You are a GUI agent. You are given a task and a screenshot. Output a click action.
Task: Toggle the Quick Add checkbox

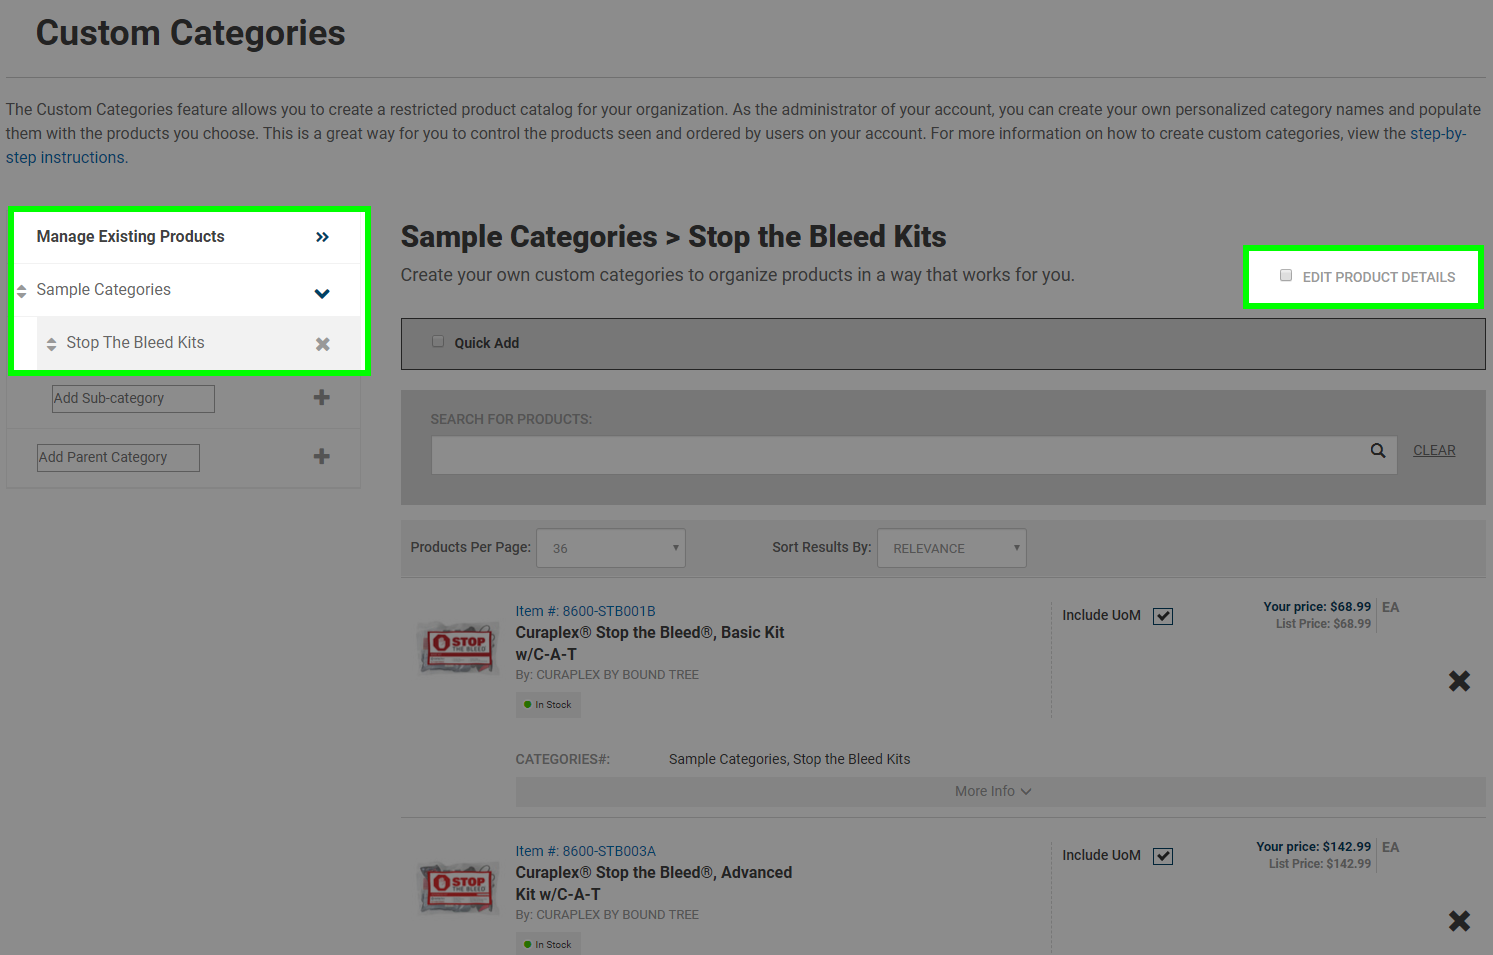click(x=438, y=342)
